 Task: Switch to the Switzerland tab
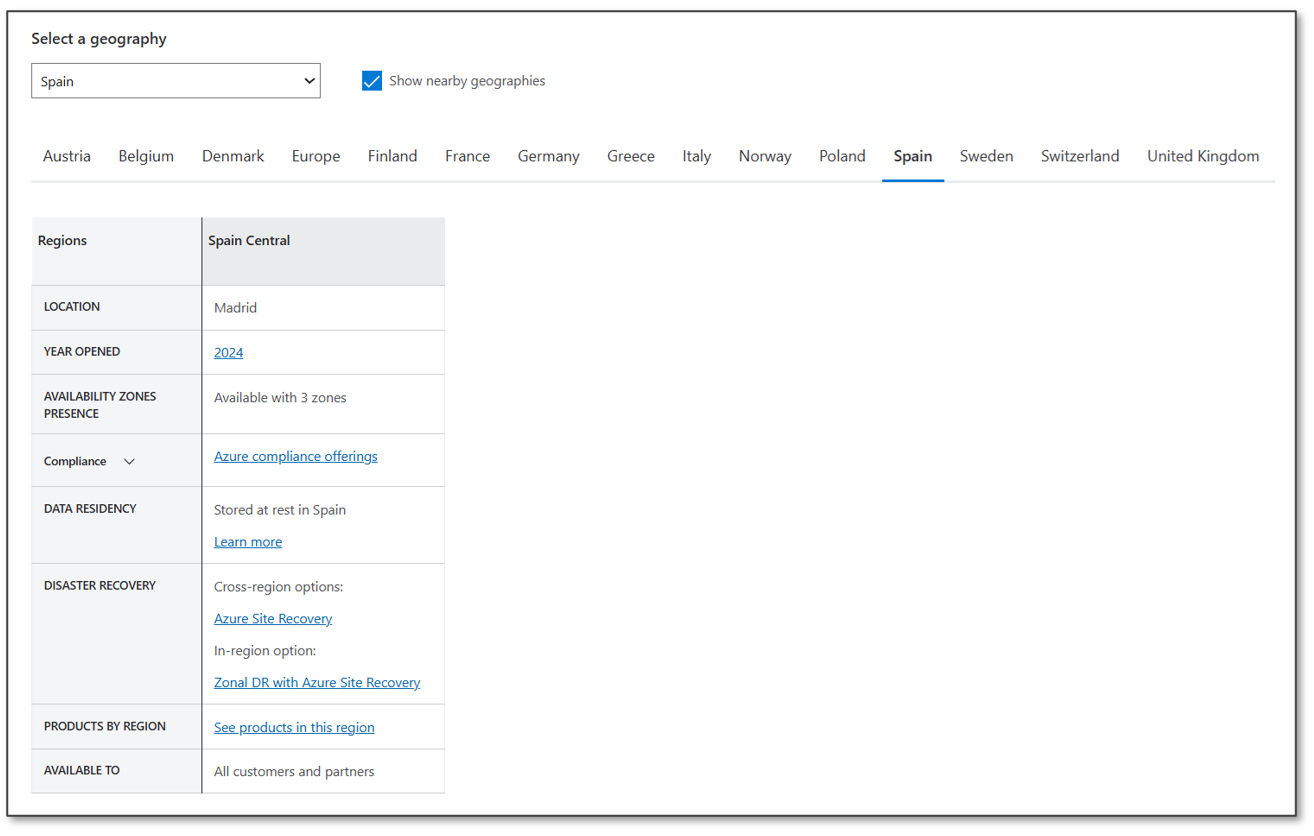[x=1080, y=156]
